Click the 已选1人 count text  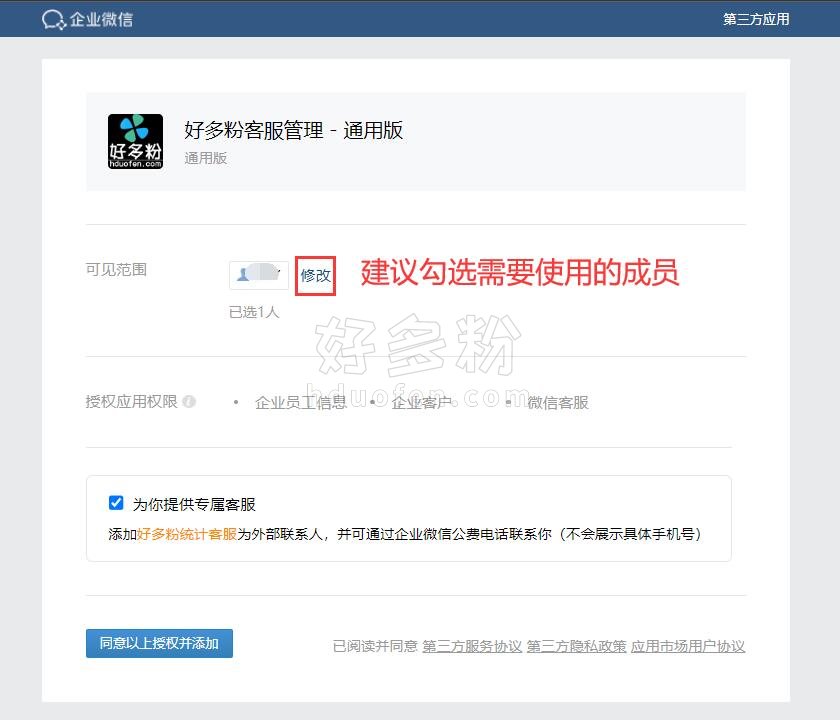(x=254, y=312)
